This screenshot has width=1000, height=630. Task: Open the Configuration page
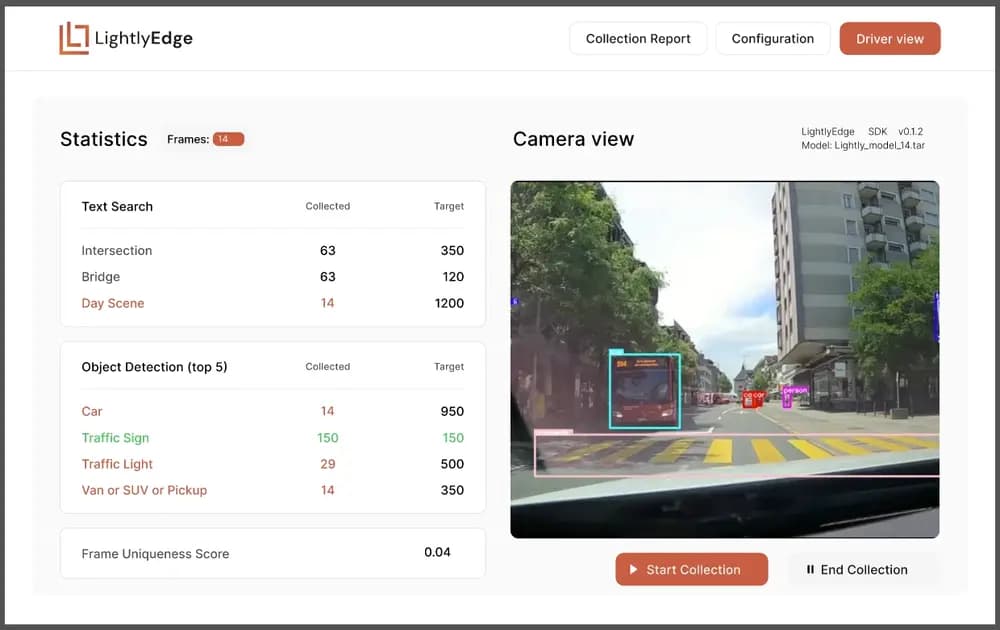coord(772,38)
